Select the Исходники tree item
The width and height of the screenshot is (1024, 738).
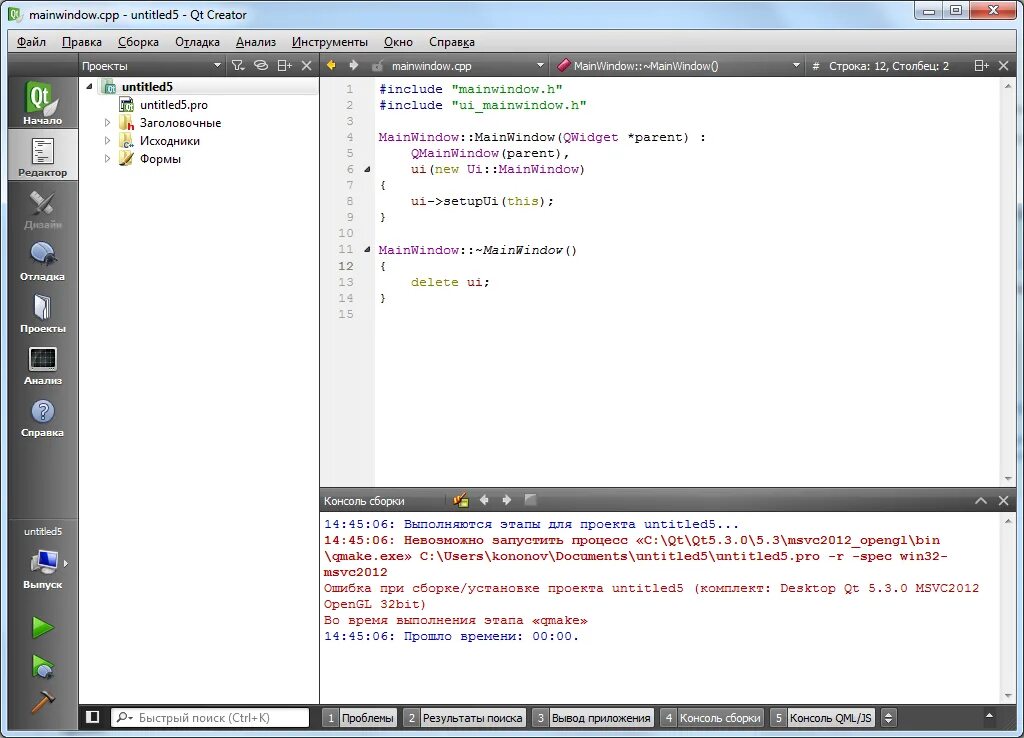click(170, 140)
